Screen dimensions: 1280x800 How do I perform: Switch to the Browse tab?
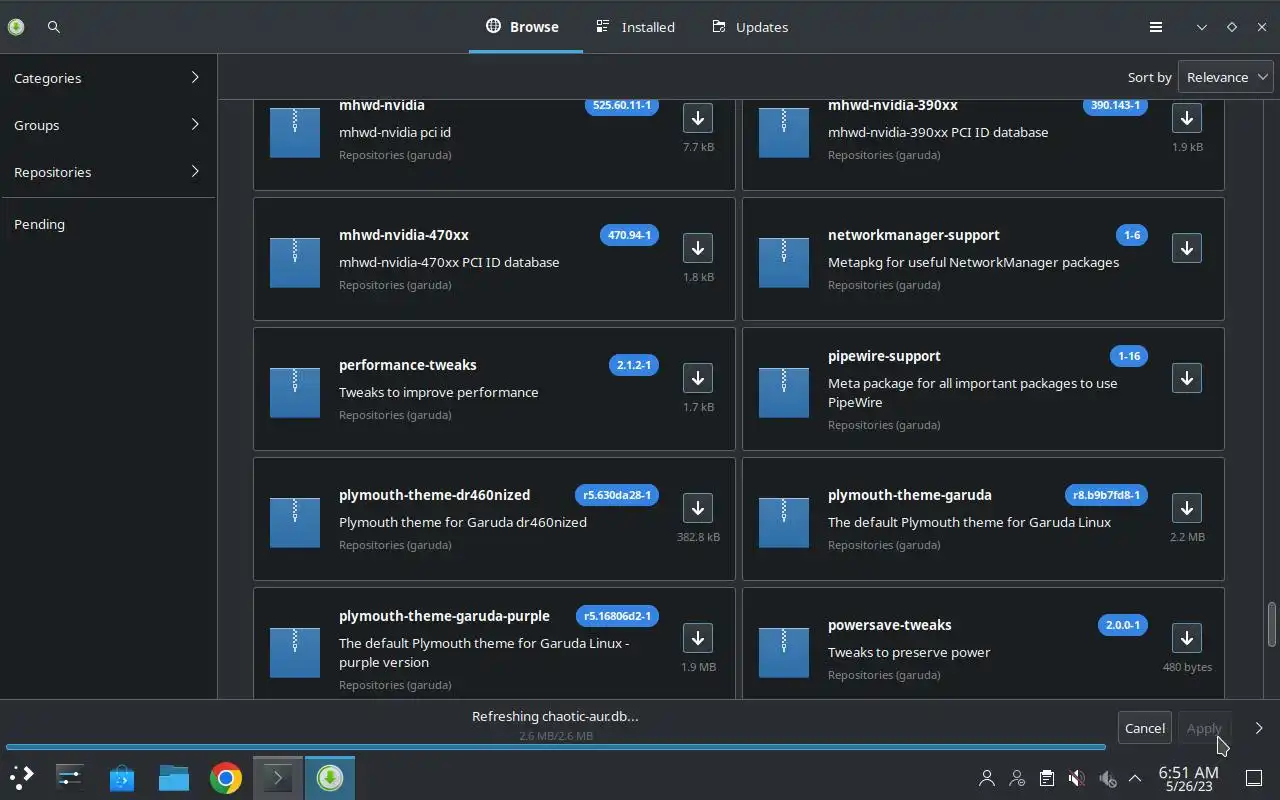(523, 27)
